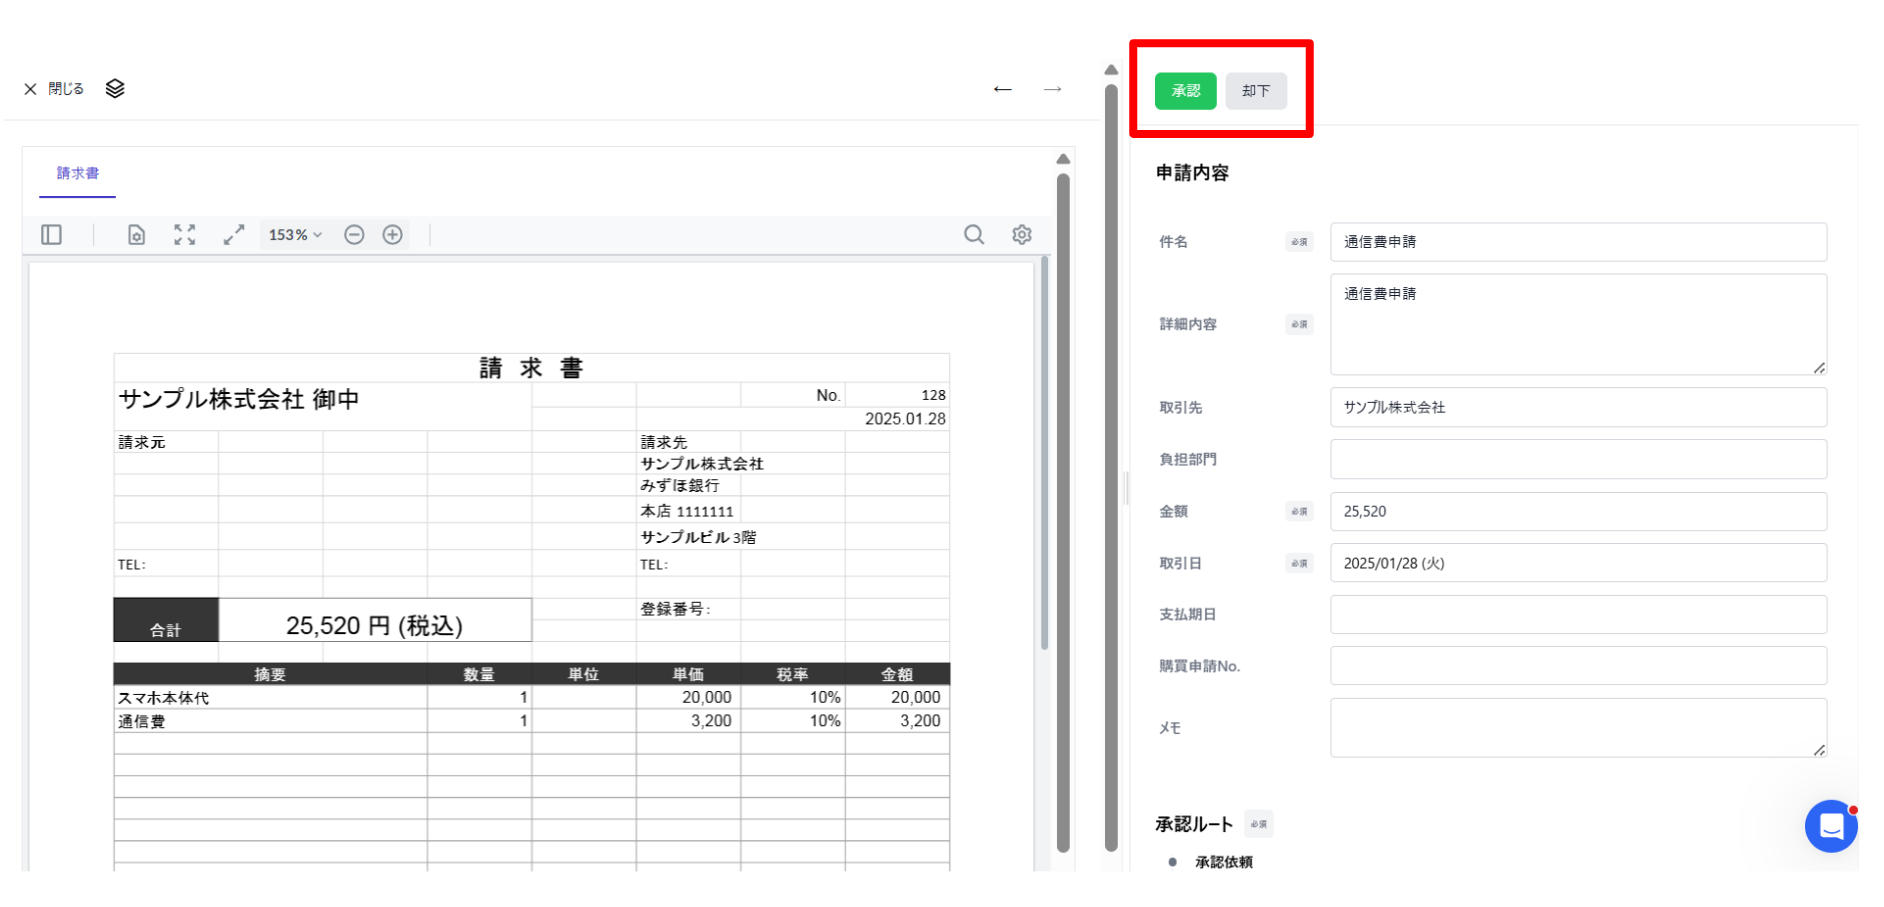
Task: Click the 件名 input field
Action: point(1578,242)
